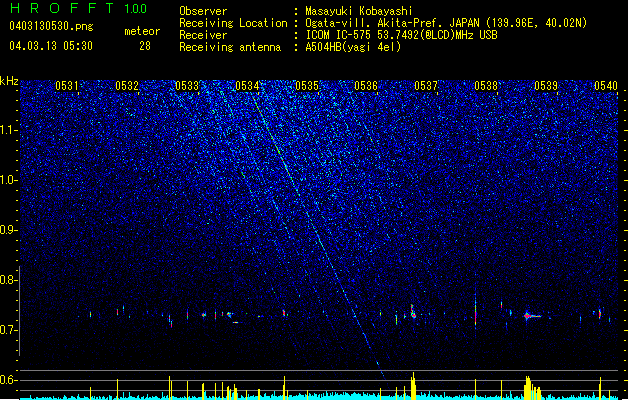Select the file name 0403130530.png
This screenshot has height=400, width=629.
tap(51, 26)
